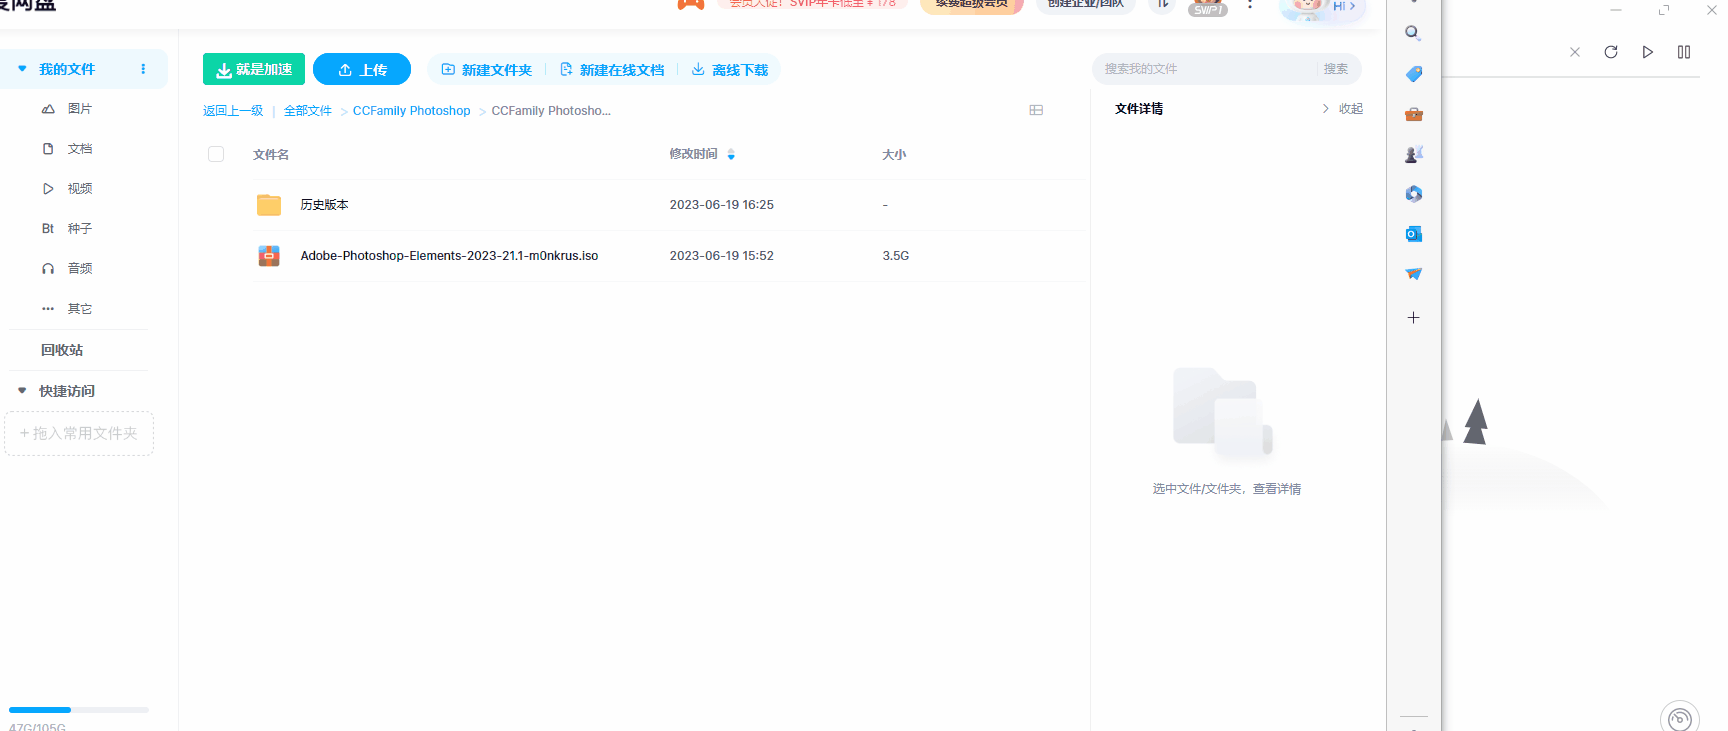1728x731 pixels.
Task: Click the plus icon to add sidebar app
Action: (x=1413, y=318)
